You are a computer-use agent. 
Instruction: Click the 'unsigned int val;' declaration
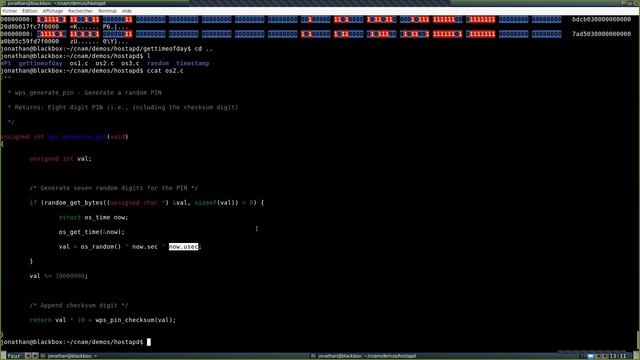60,158
